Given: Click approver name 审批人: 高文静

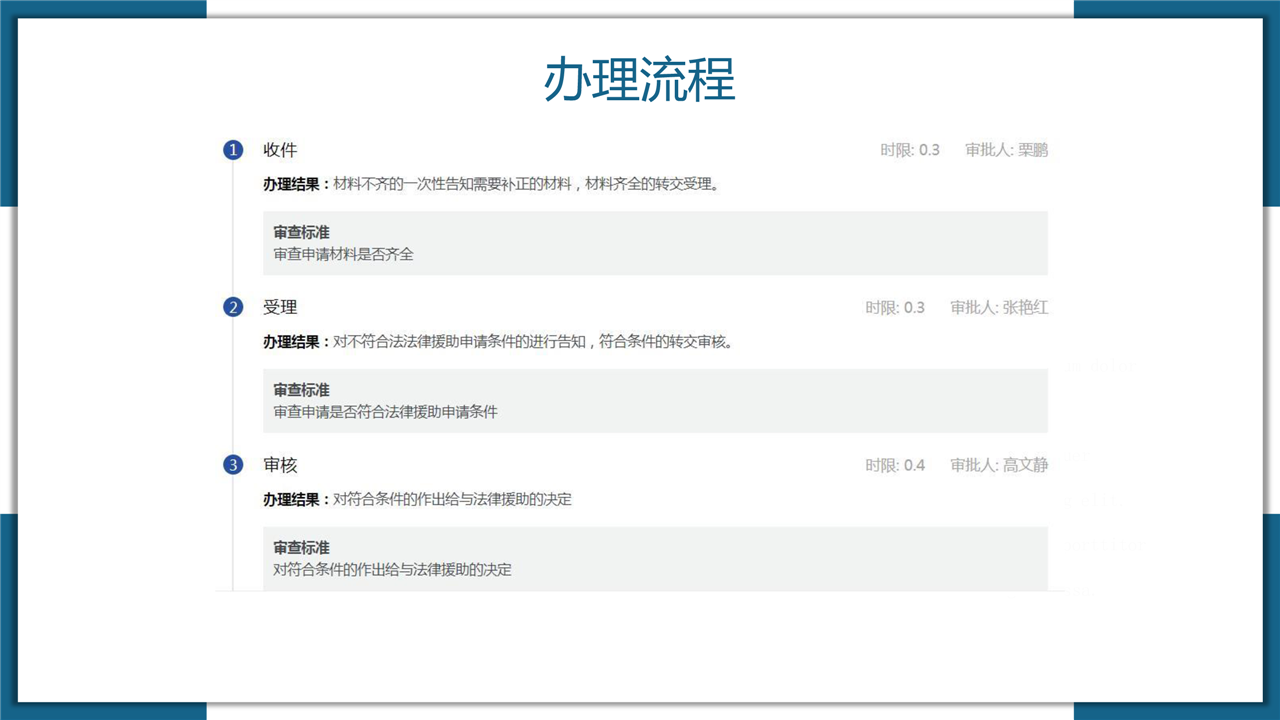Looking at the screenshot, I should point(999,465).
